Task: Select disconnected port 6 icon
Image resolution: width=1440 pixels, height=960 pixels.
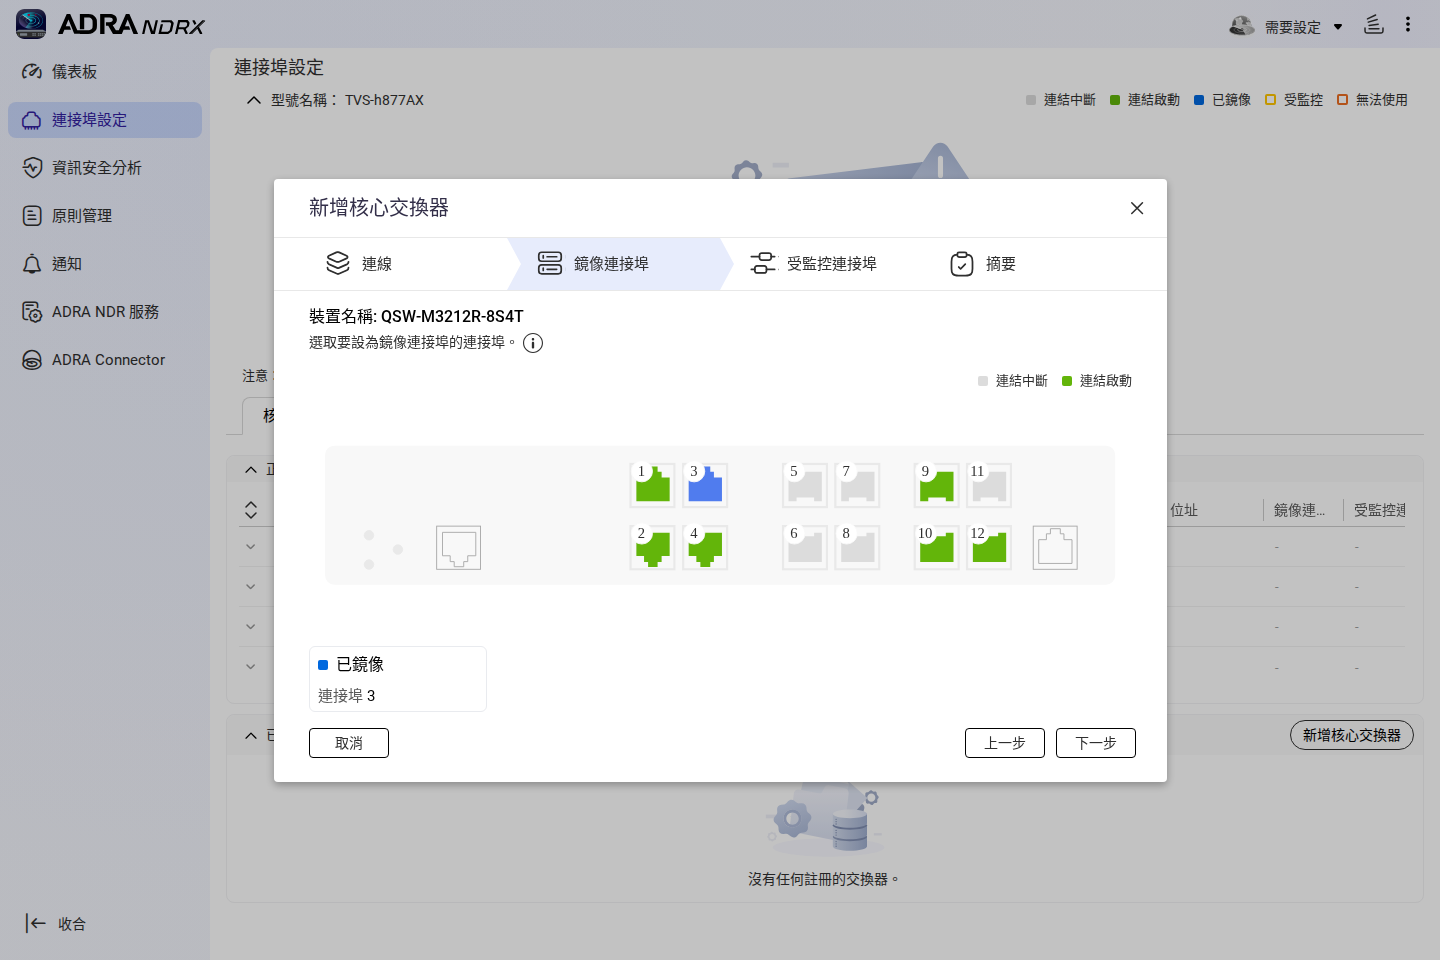Action: pyautogui.click(x=805, y=548)
